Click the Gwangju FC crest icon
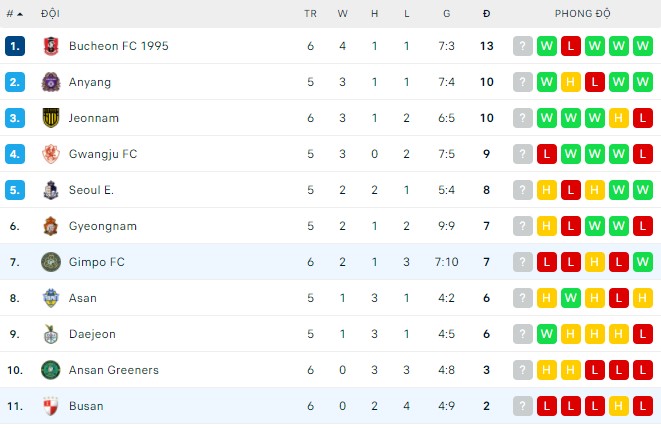The height and width of the screenshot is (430, 661). [x=51, y=154]
